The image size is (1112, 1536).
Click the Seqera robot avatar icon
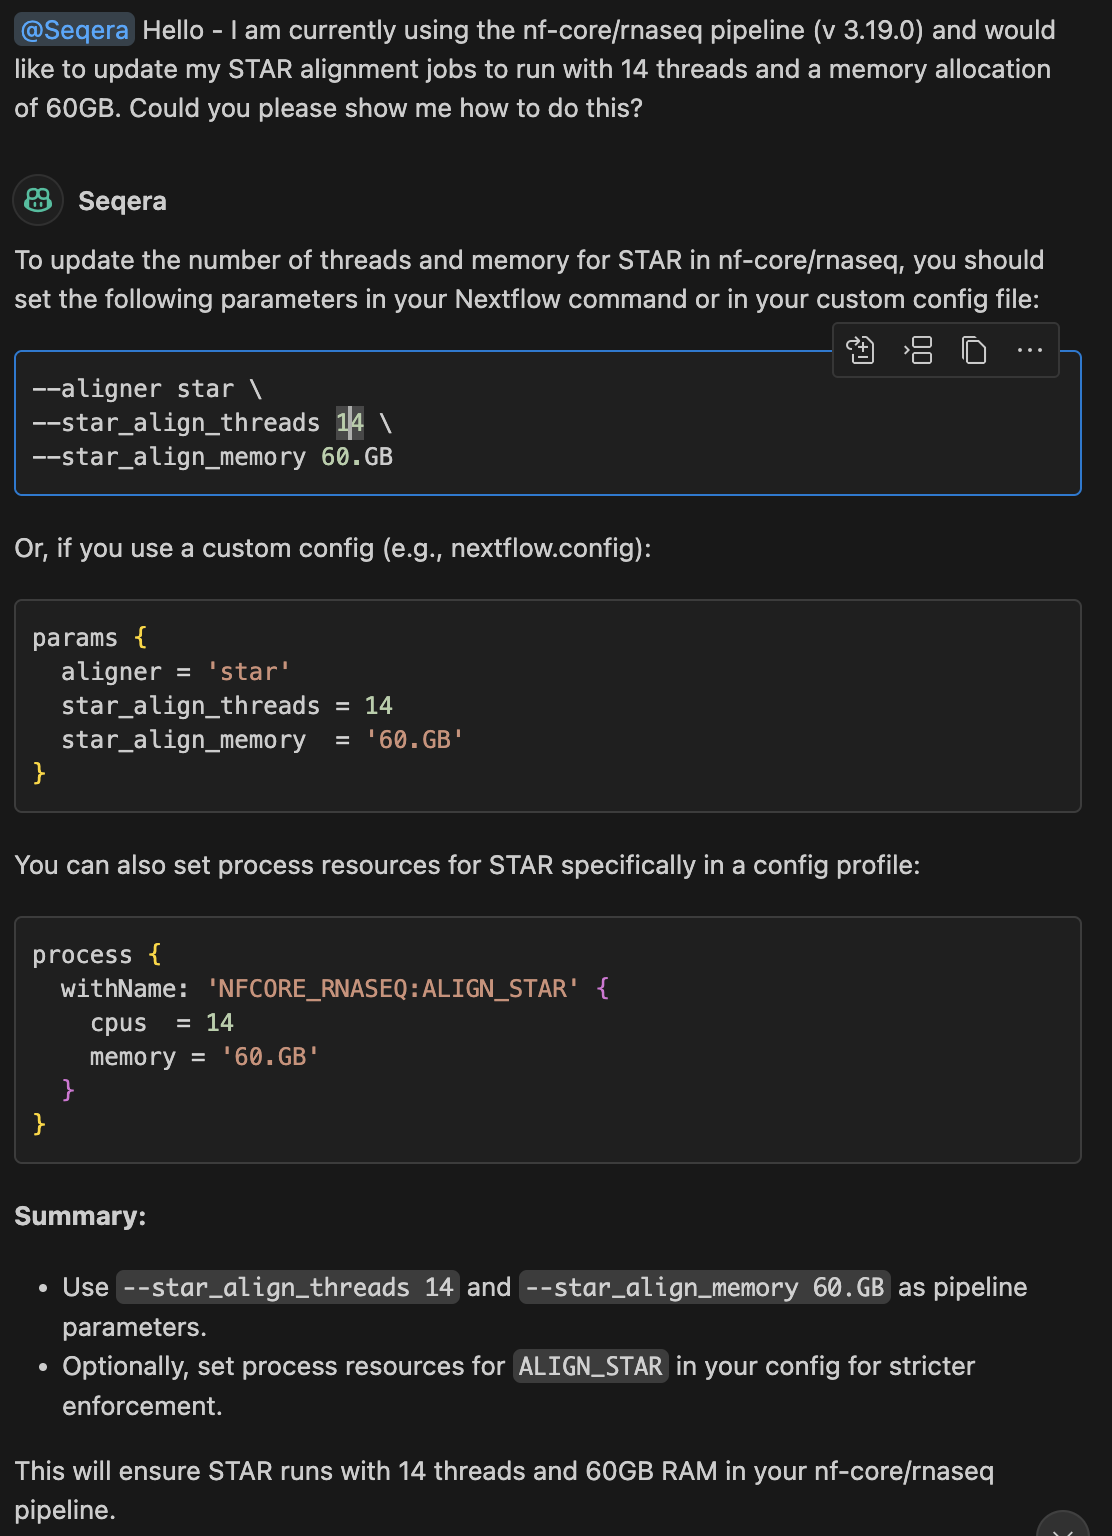pos(38,200)
